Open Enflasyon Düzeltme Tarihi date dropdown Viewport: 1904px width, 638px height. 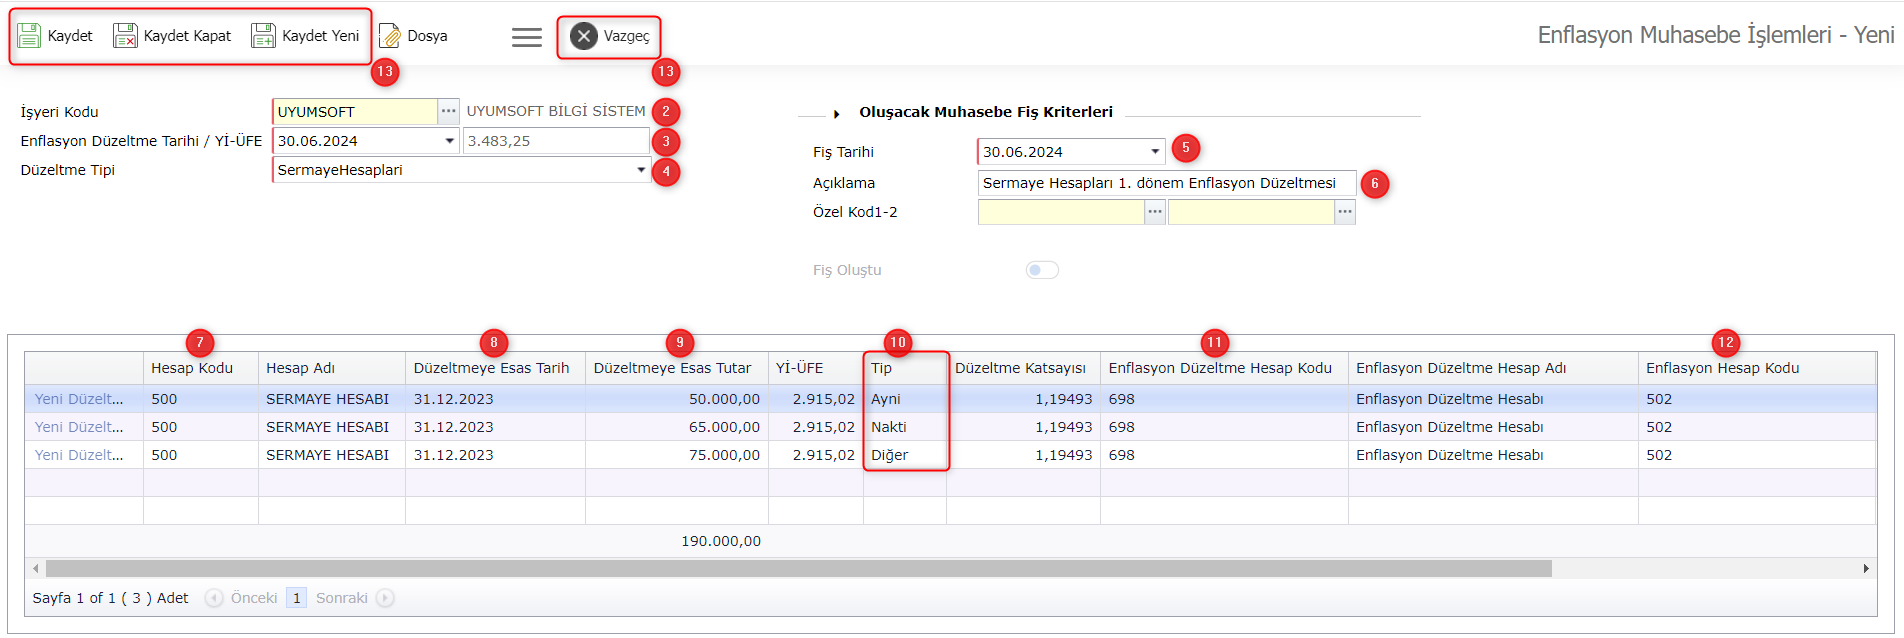point(449,141)
